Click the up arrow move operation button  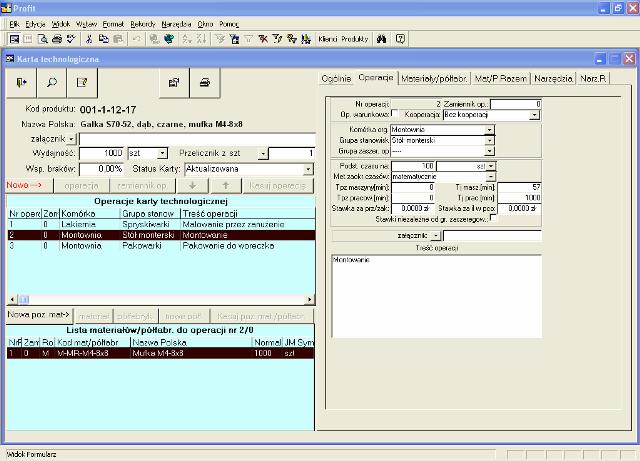tap(226, 186)
